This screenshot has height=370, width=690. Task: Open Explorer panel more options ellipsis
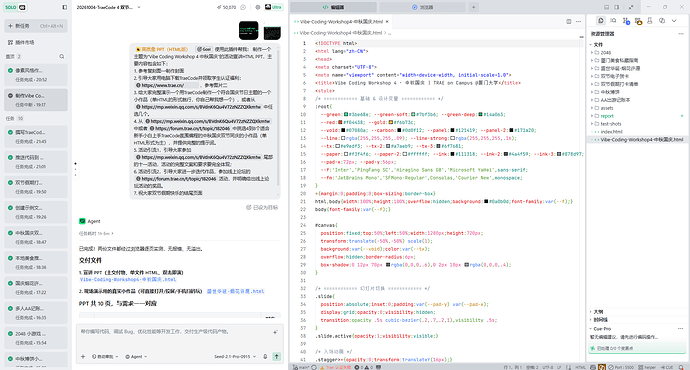tap(681, 33)
